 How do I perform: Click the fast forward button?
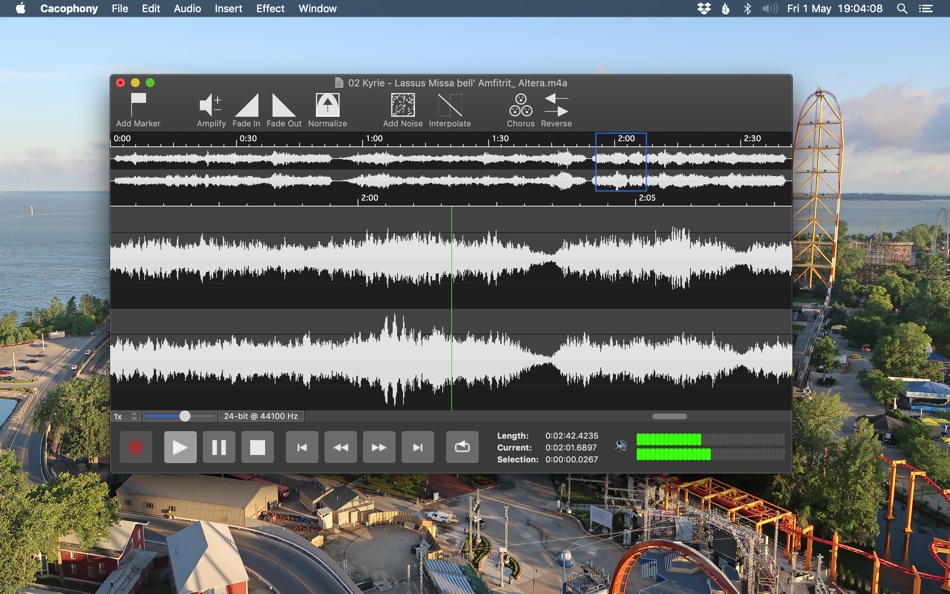click(379, 447)
